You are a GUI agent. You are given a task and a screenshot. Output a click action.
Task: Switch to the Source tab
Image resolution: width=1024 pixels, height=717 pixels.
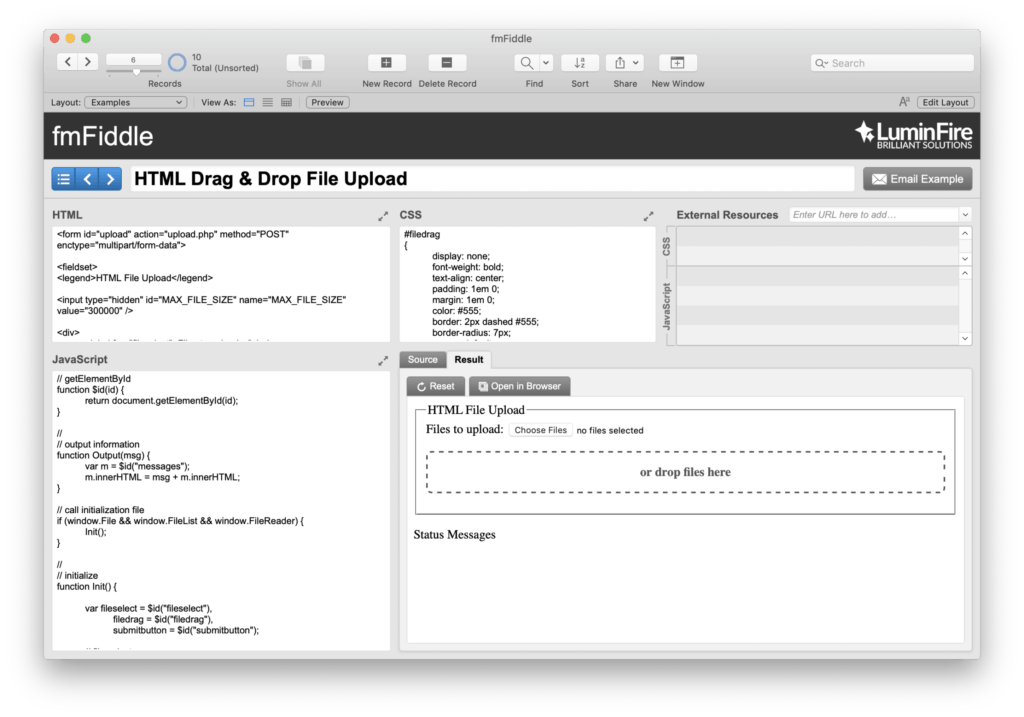(423, 359)
